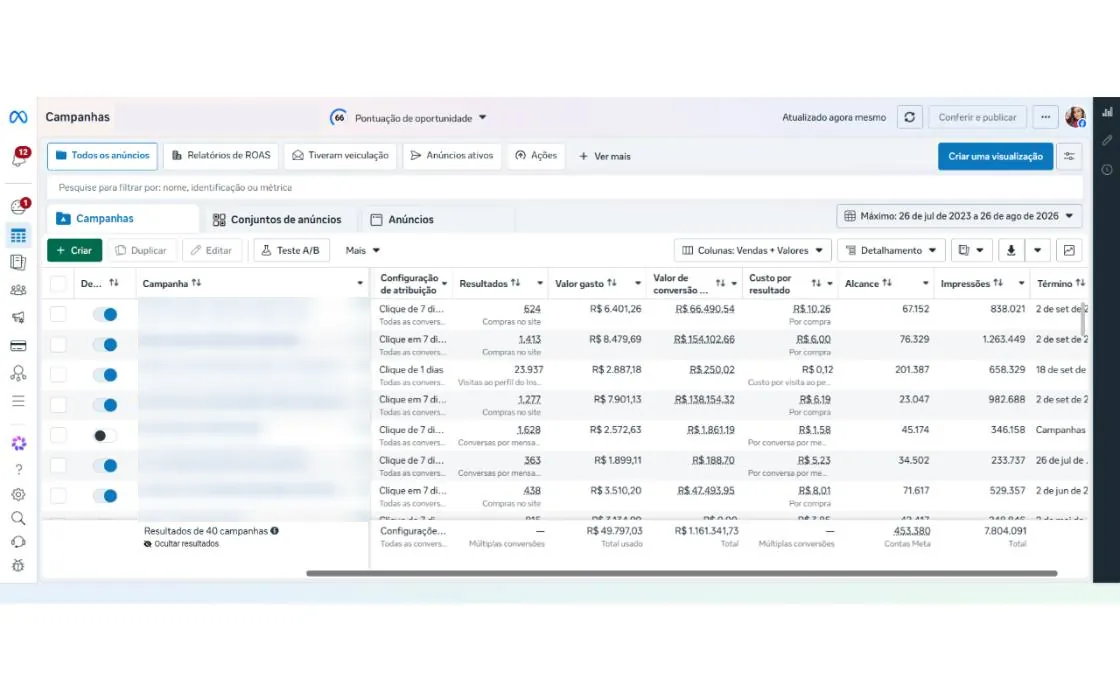Click the horizontal scrollbar below the table
Image resolution: width=1120 pixels, height=700 pixels.
click(681, 573)
